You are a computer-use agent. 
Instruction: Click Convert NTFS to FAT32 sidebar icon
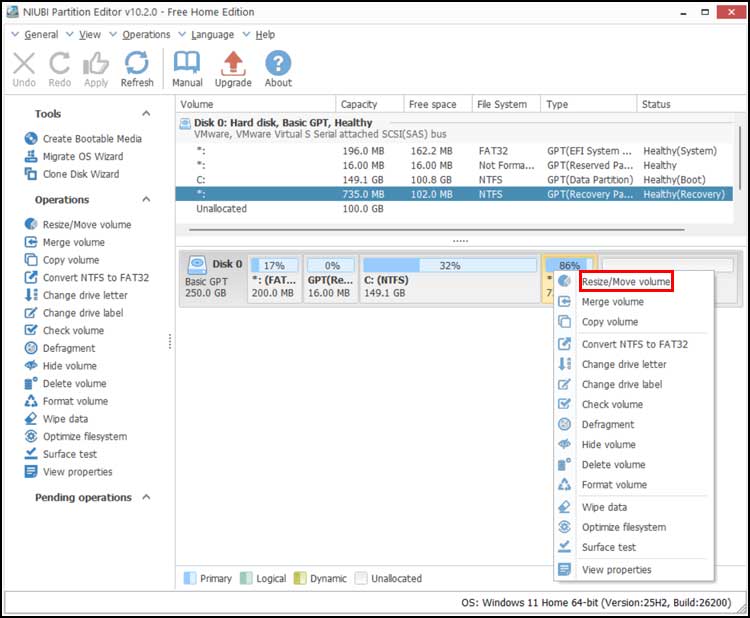click(x=31, y=277)
